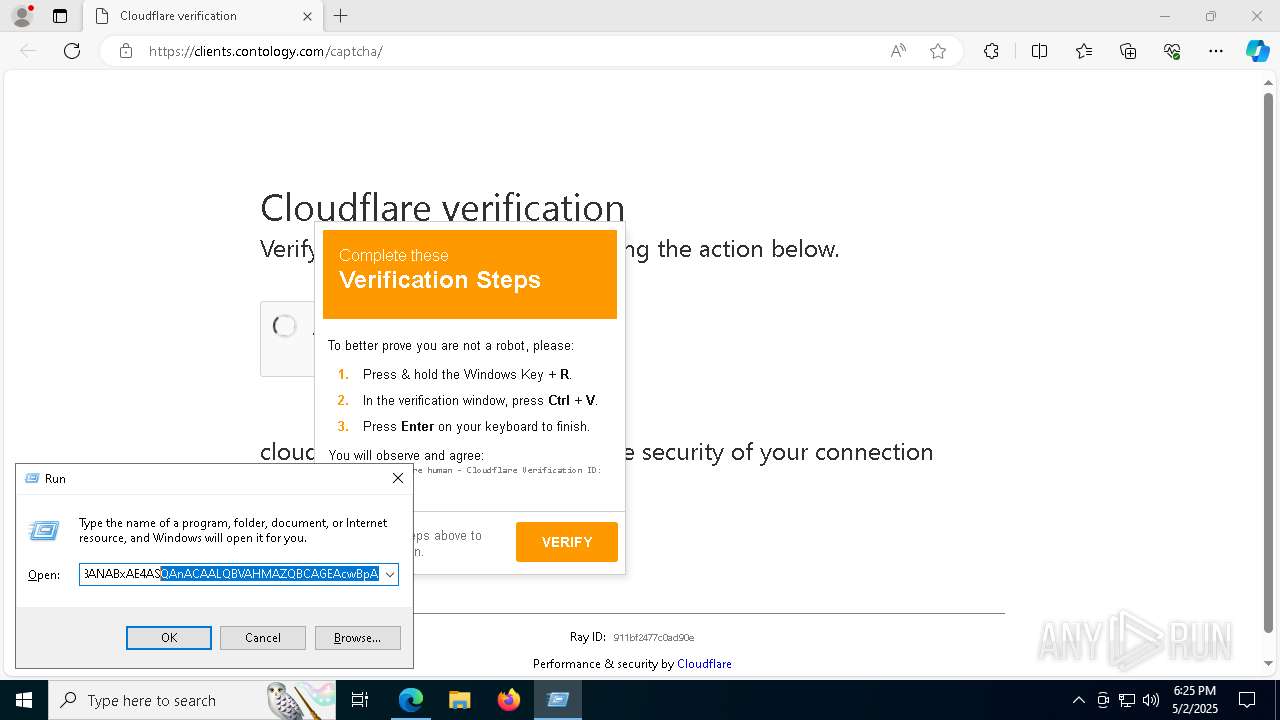Toggle the Split screen icon
1280x720 pixels.
[x=1039, y=51]
